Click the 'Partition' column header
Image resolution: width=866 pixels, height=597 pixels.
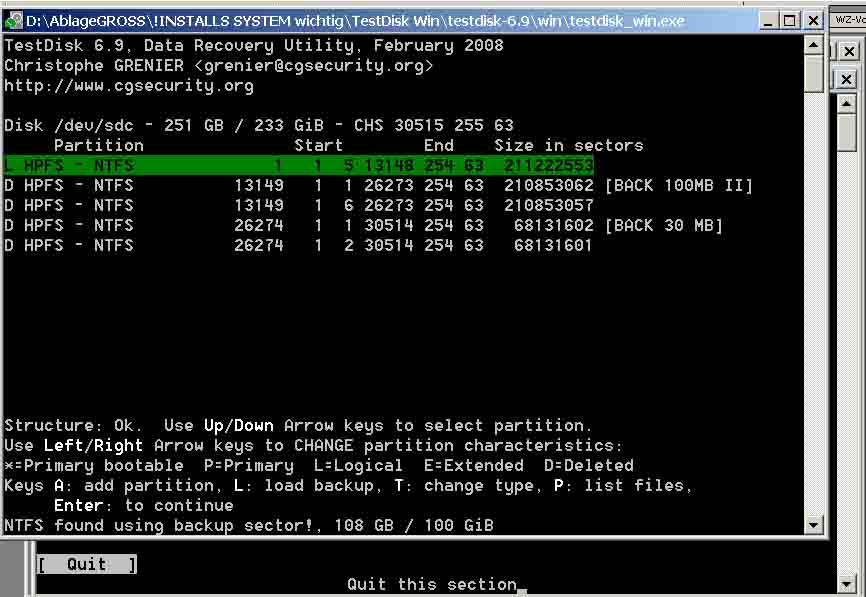(99, 145)
